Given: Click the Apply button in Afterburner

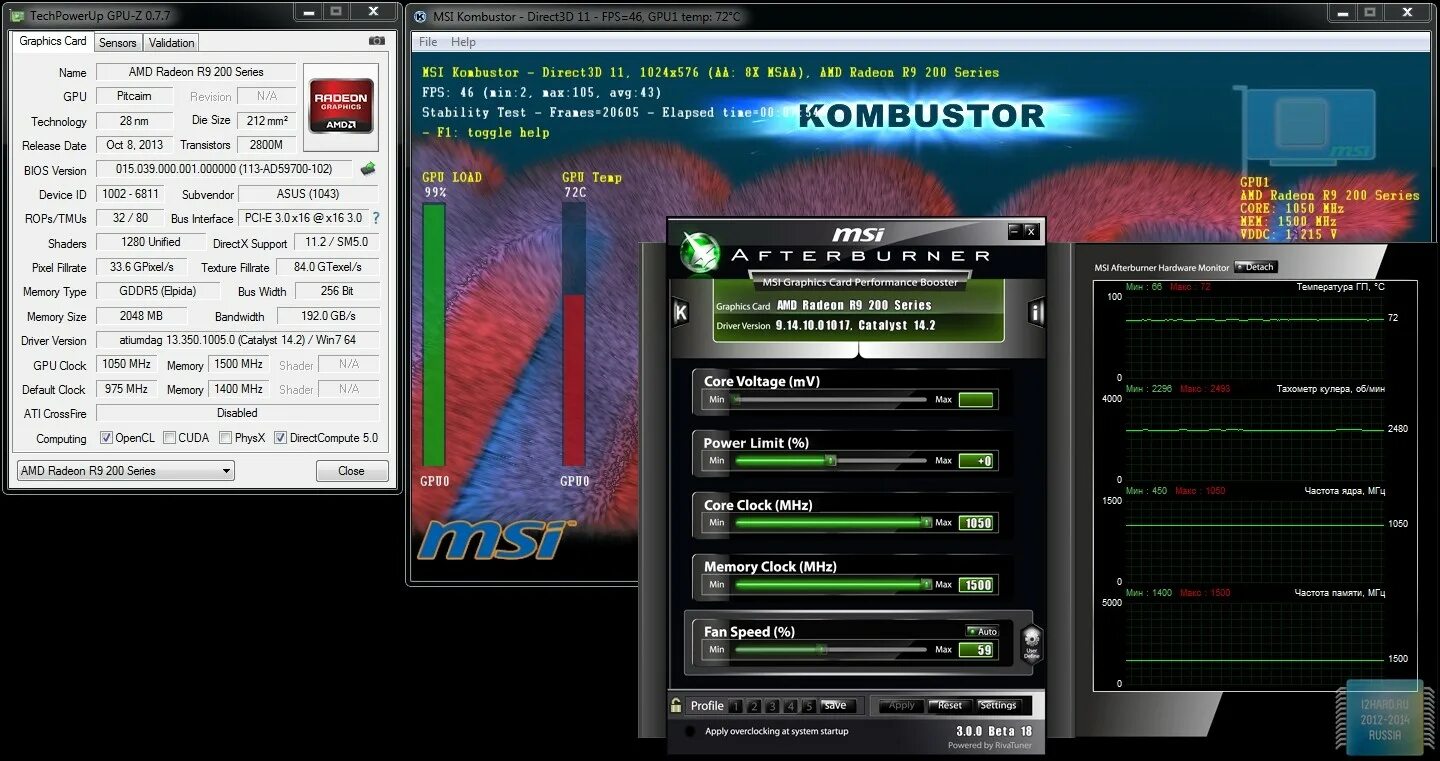Looking at the screenshot, I should click(x=902, y=705).
